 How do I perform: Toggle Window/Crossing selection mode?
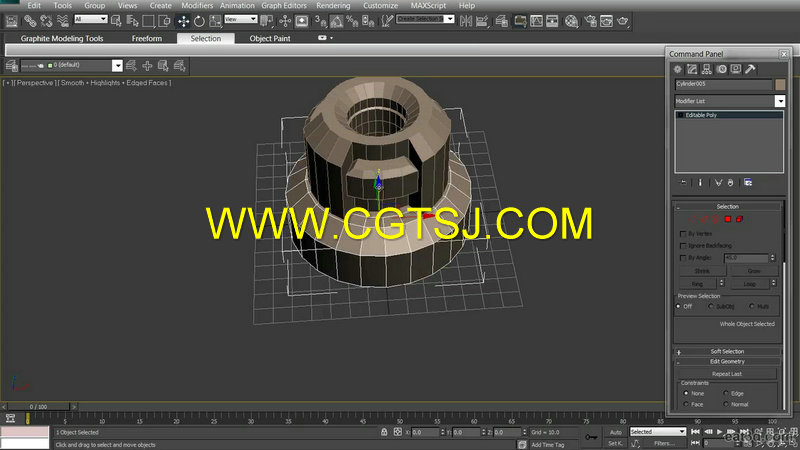click(164, 21)
